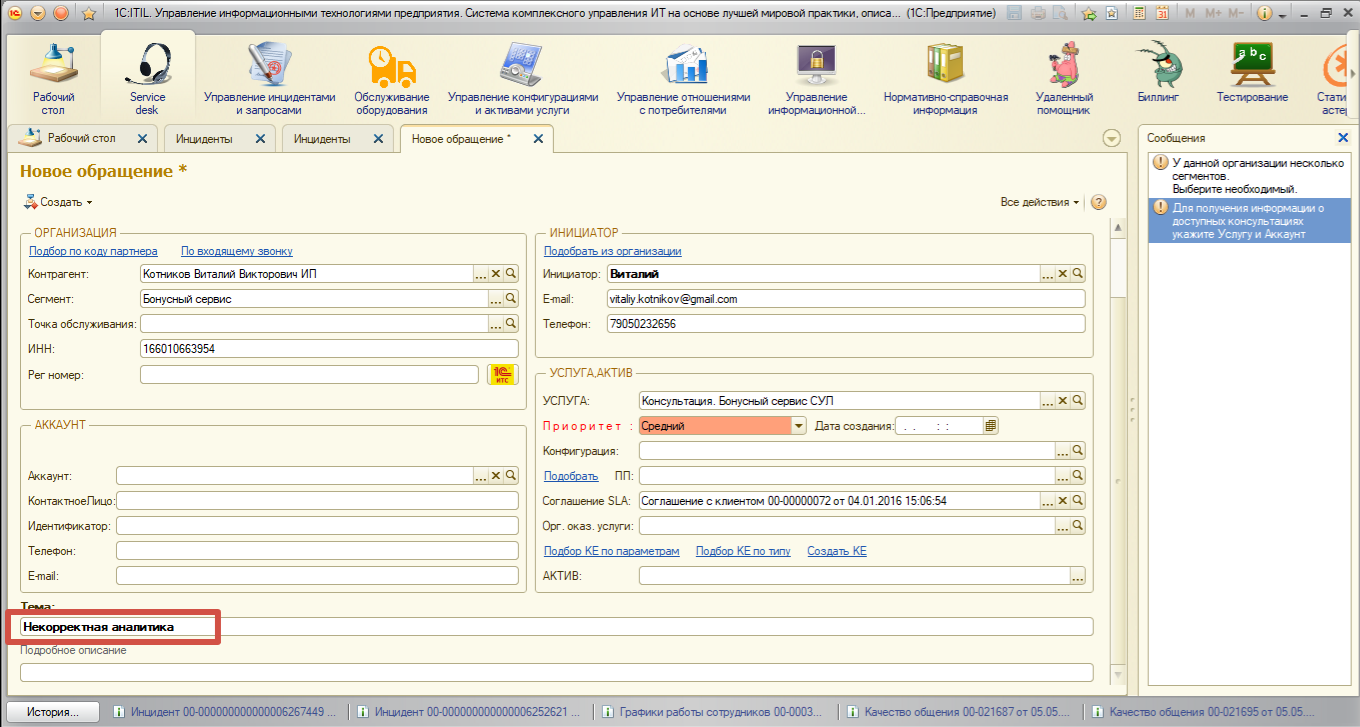Click the ИНН input field

[x=329, y=349]
